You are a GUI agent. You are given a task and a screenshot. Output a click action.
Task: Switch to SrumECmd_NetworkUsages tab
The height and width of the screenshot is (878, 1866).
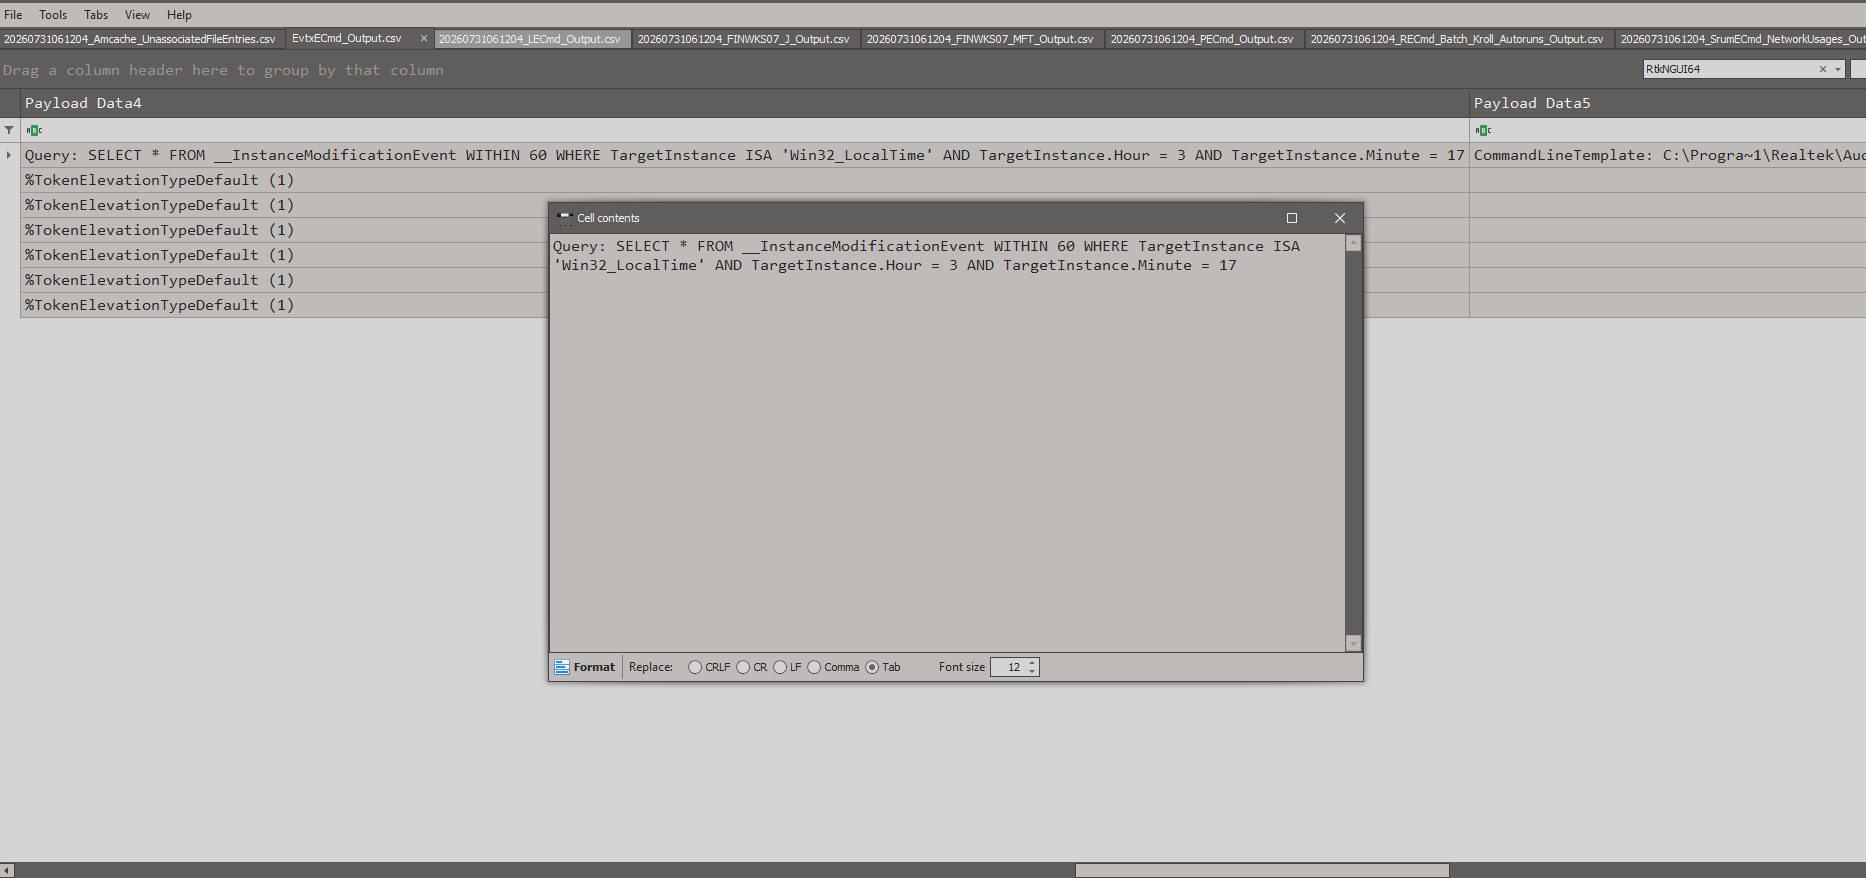(x=1741, y=39)
